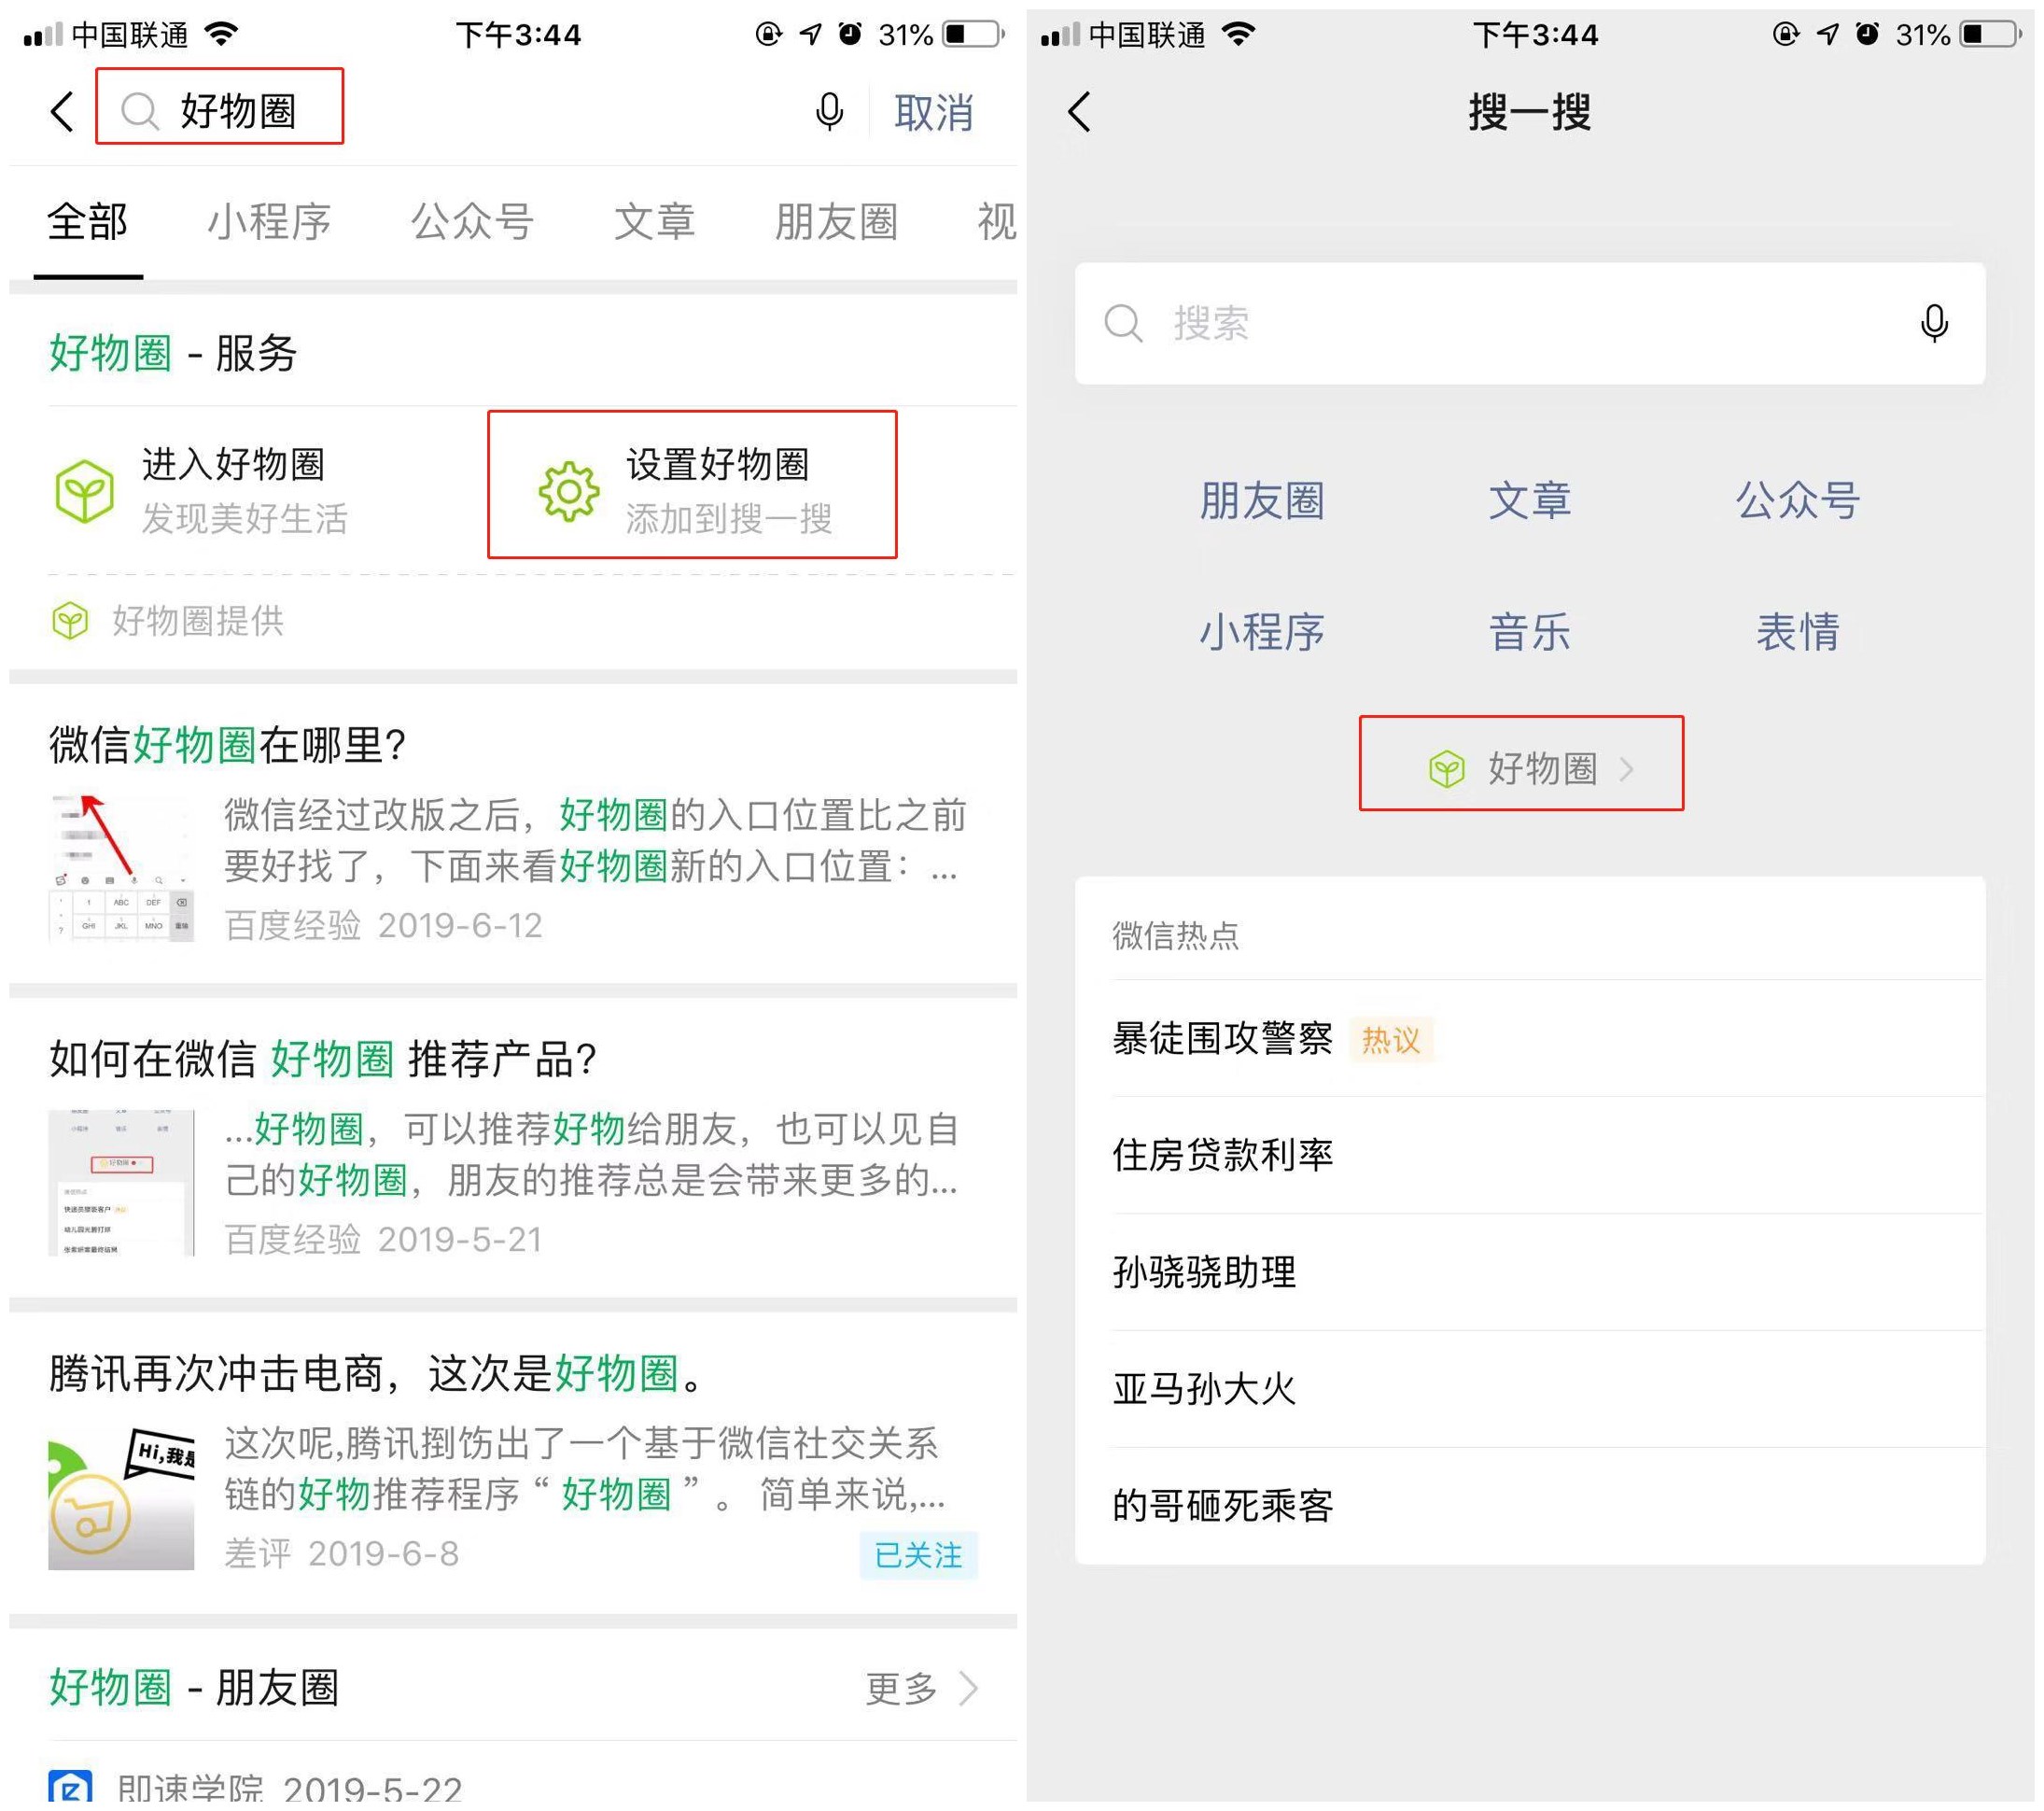2044x1811 pixels.
Task: Tap the microphone in the 搜索 box
Action: click(x=1934, y=324)
